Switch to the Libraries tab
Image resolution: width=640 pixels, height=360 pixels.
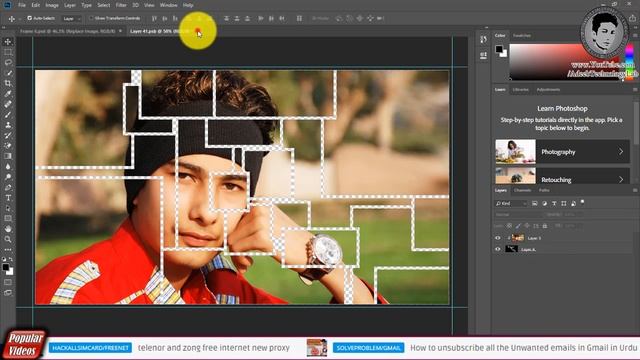click(x=520, y=89)
